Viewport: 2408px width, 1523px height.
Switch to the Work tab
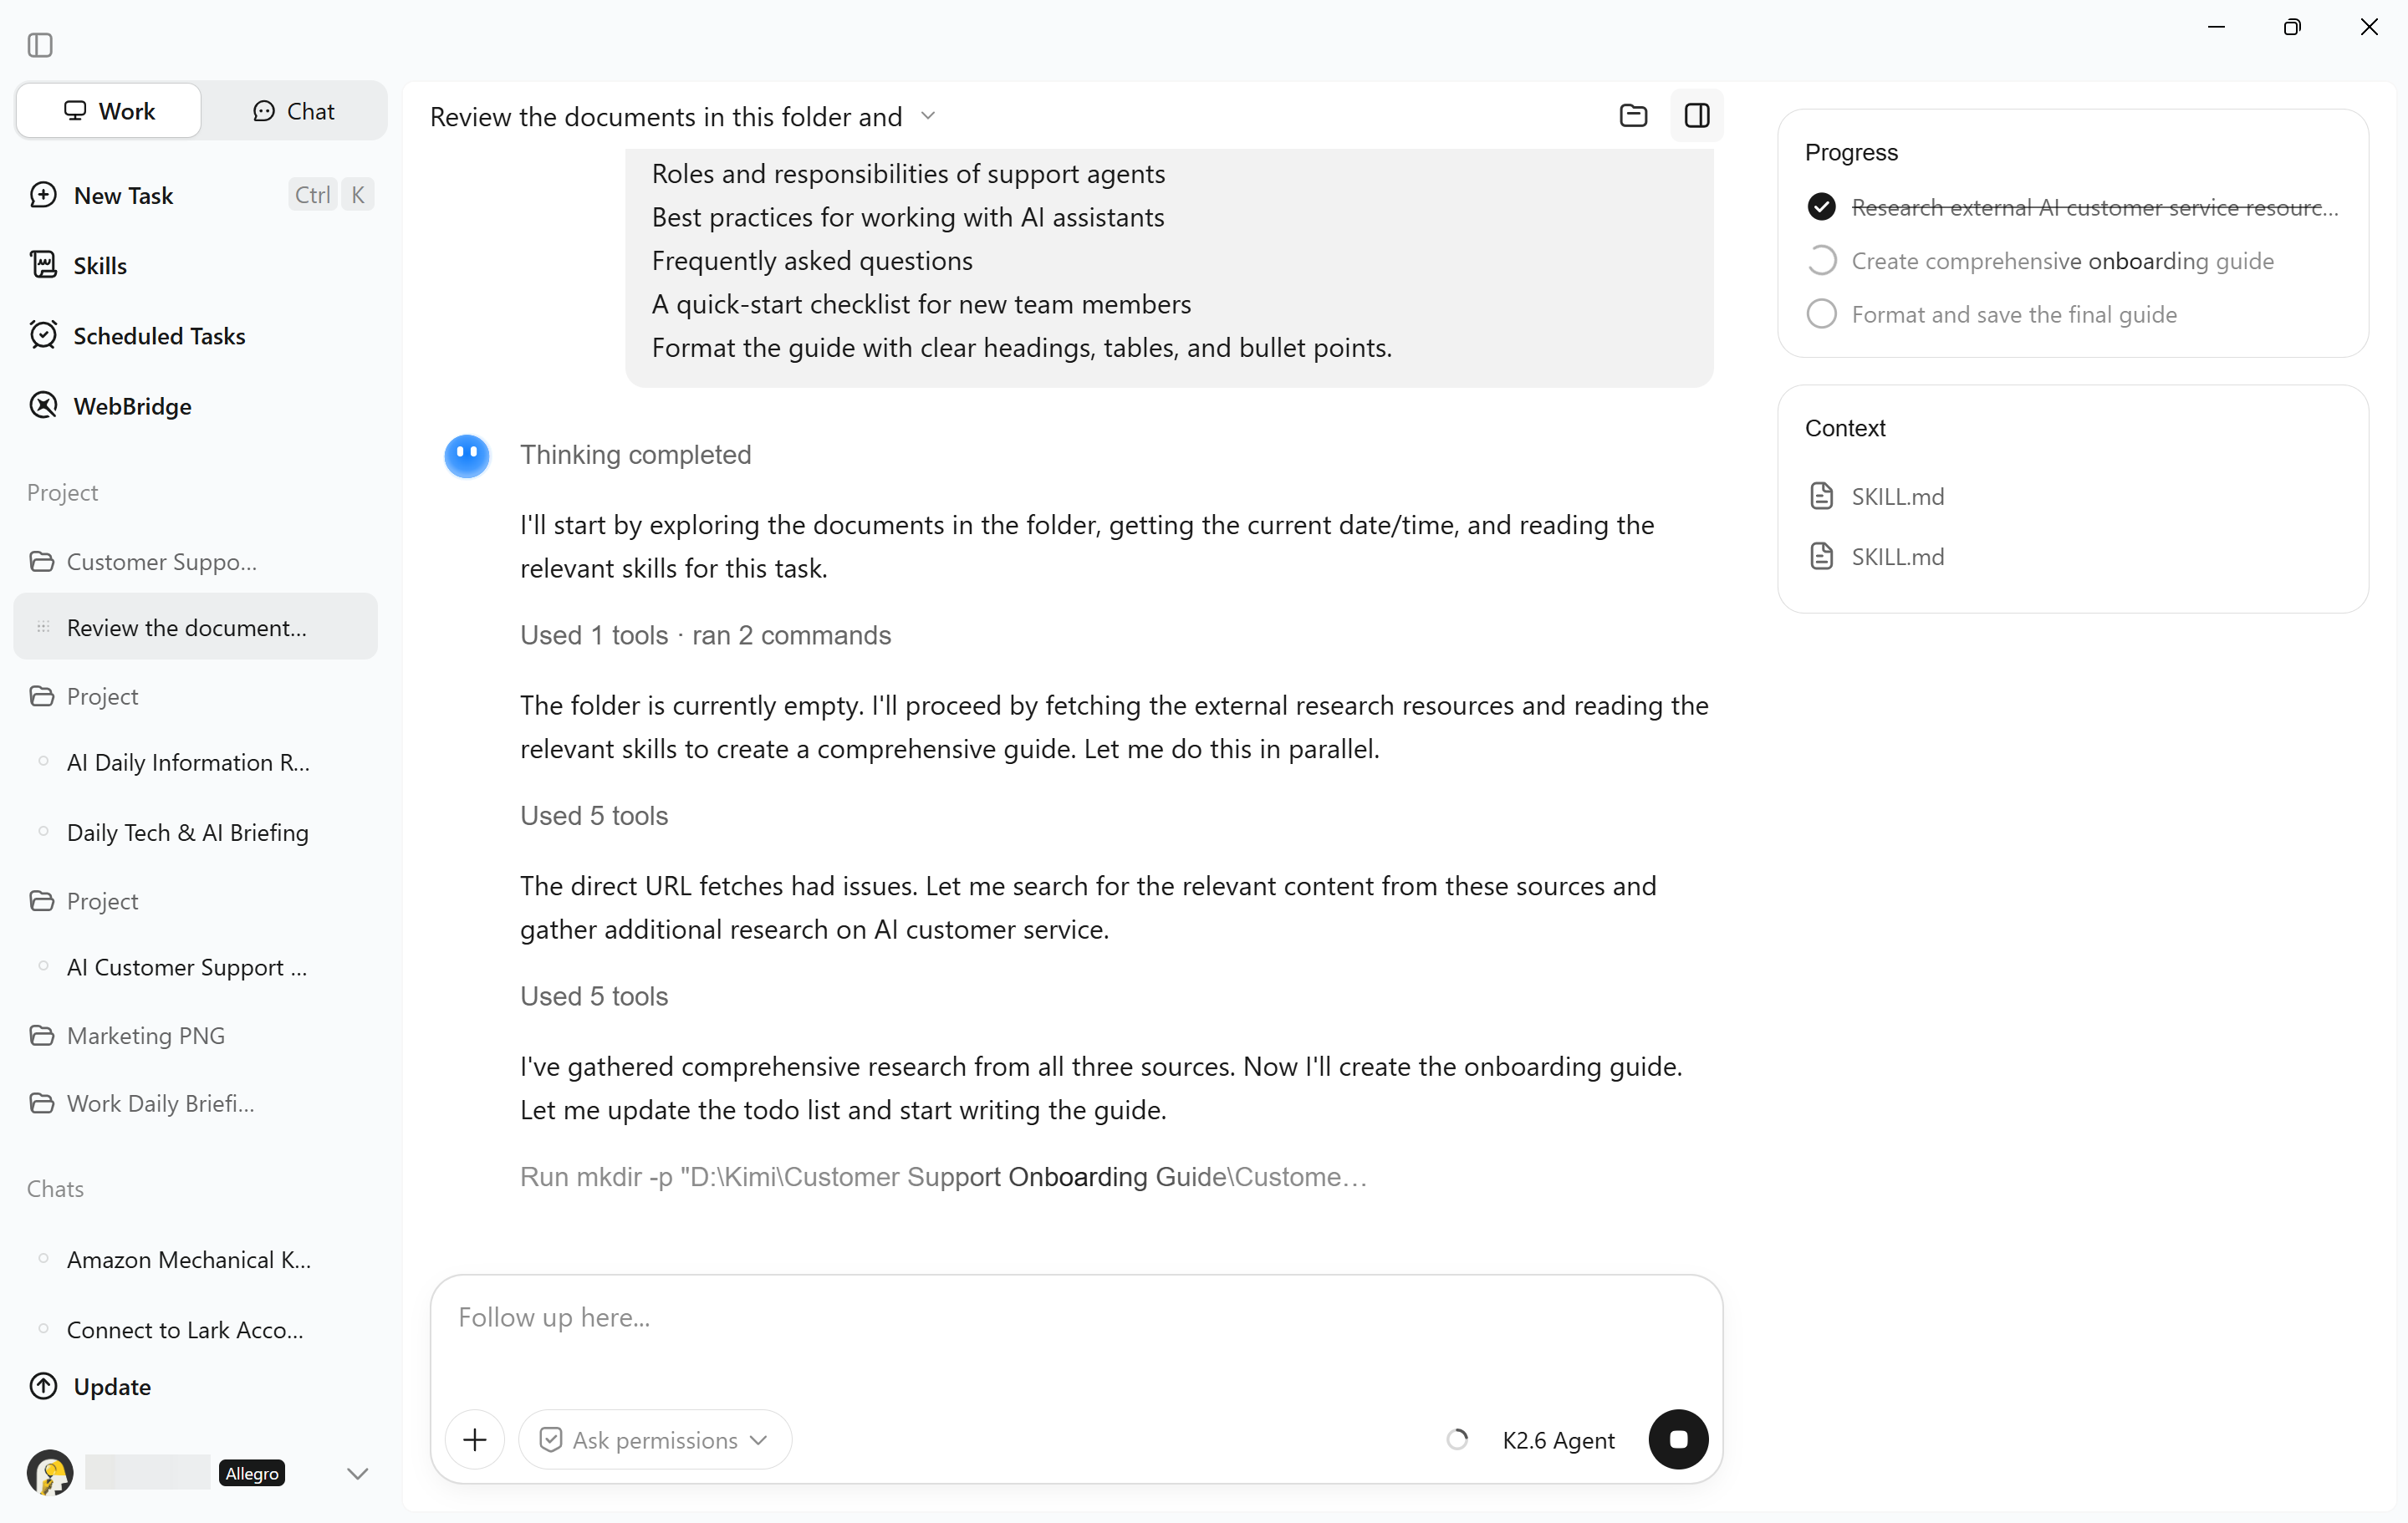click(x=109, y=111)
